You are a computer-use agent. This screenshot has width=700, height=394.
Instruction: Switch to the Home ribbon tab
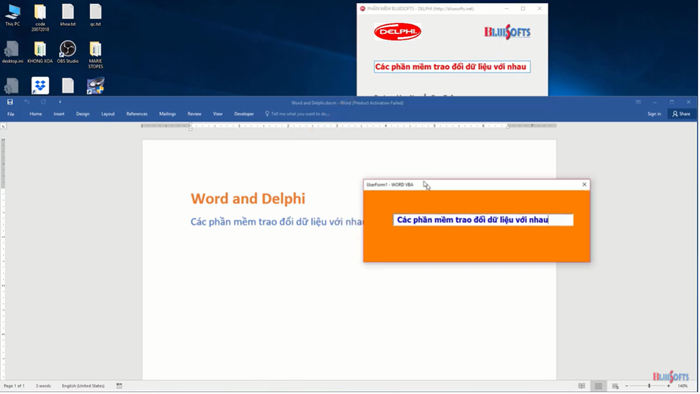tap(36, 114)
